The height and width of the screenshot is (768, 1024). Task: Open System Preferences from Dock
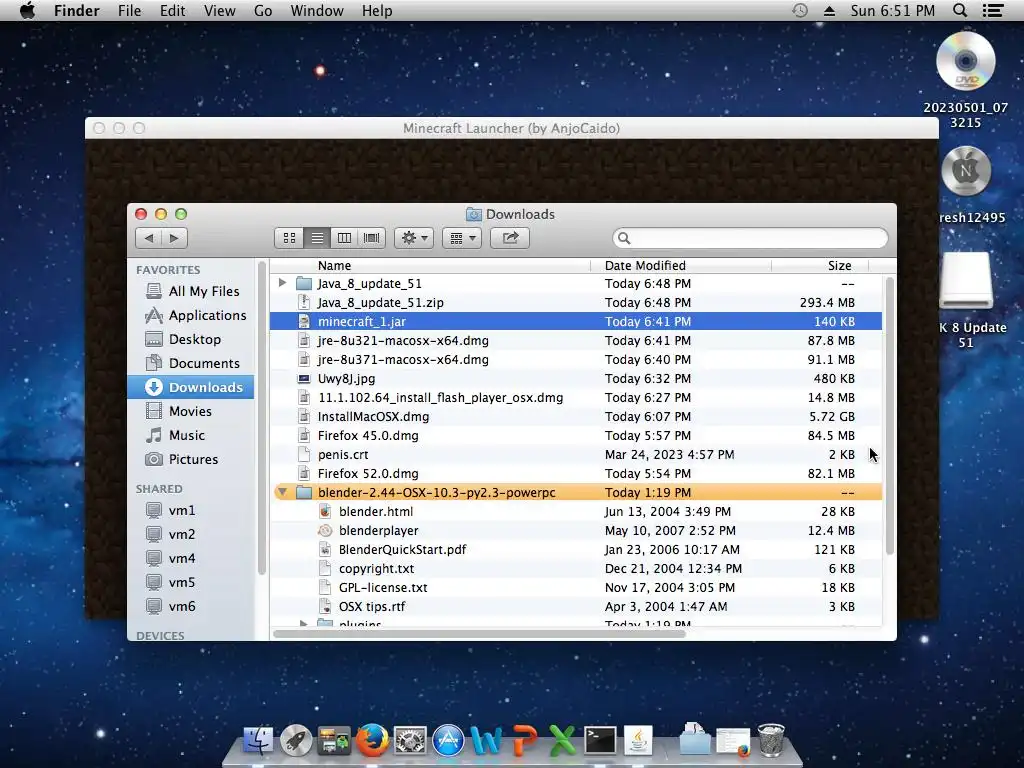(410, 741)
